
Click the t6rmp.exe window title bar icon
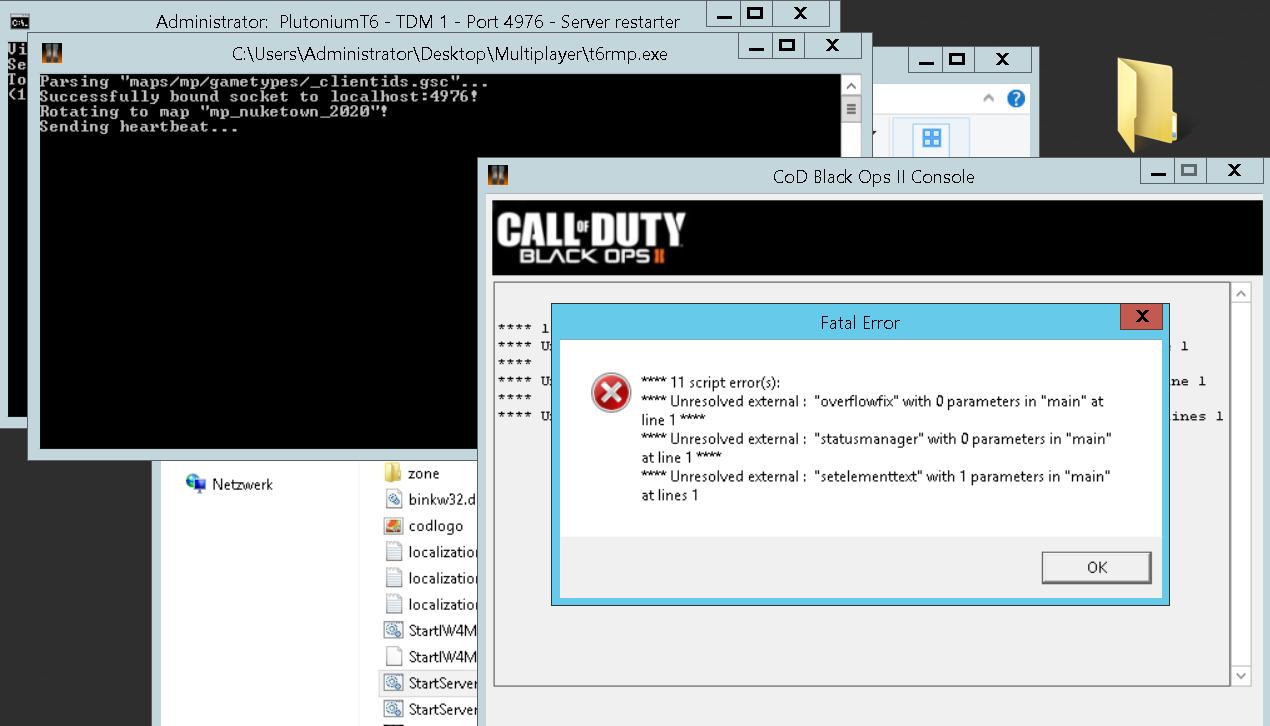click(x=52, y=53)
